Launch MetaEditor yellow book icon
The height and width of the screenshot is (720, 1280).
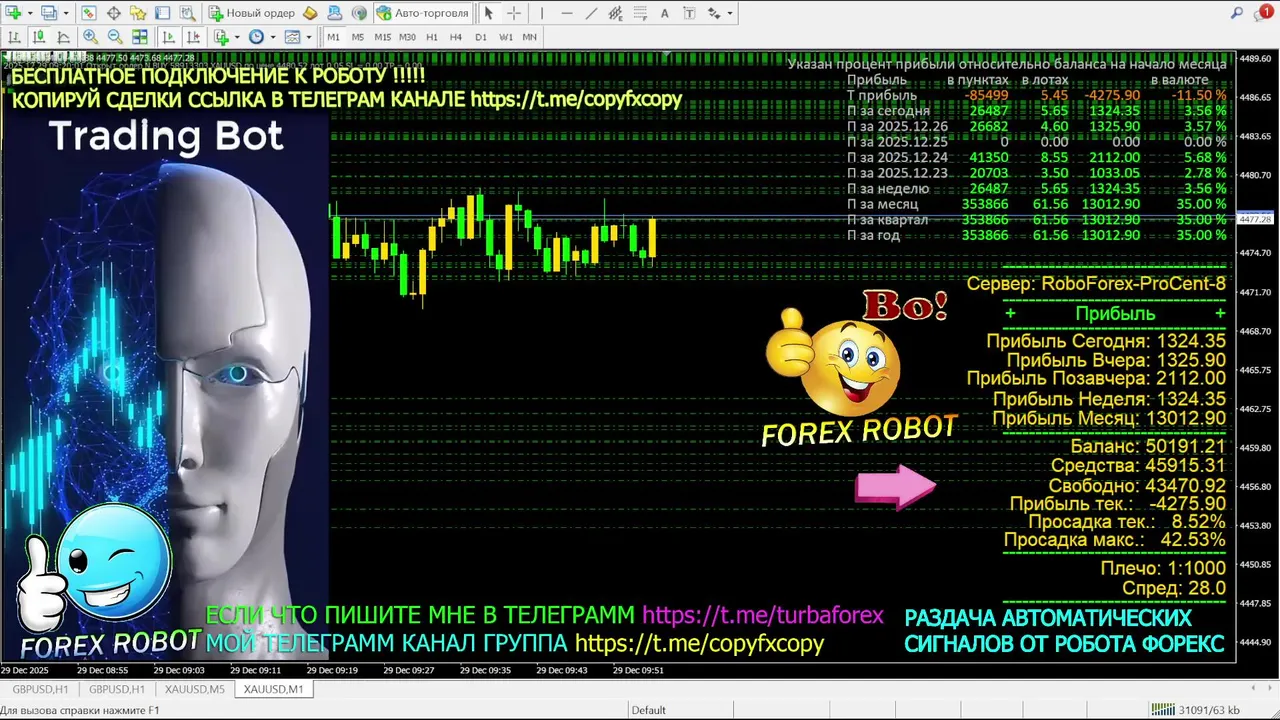tap(310, 13)
